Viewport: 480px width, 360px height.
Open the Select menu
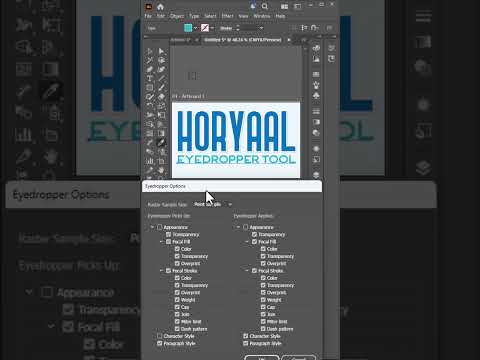210,16
